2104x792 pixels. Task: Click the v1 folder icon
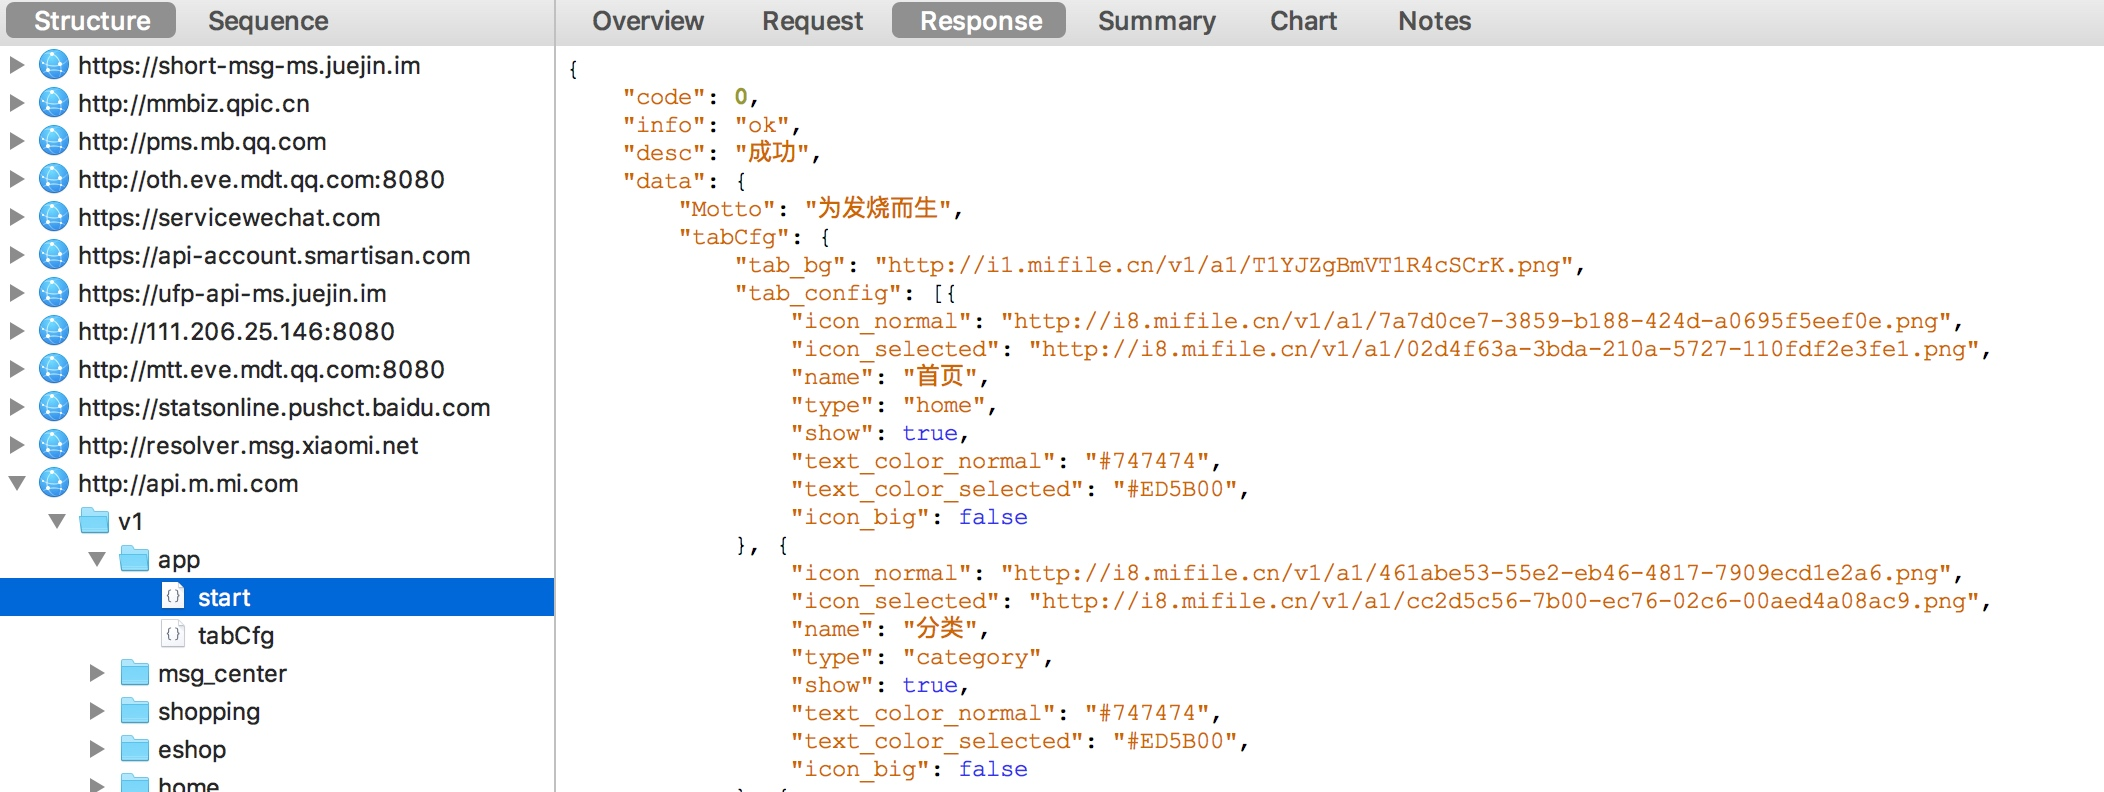[x=94, y=521]
